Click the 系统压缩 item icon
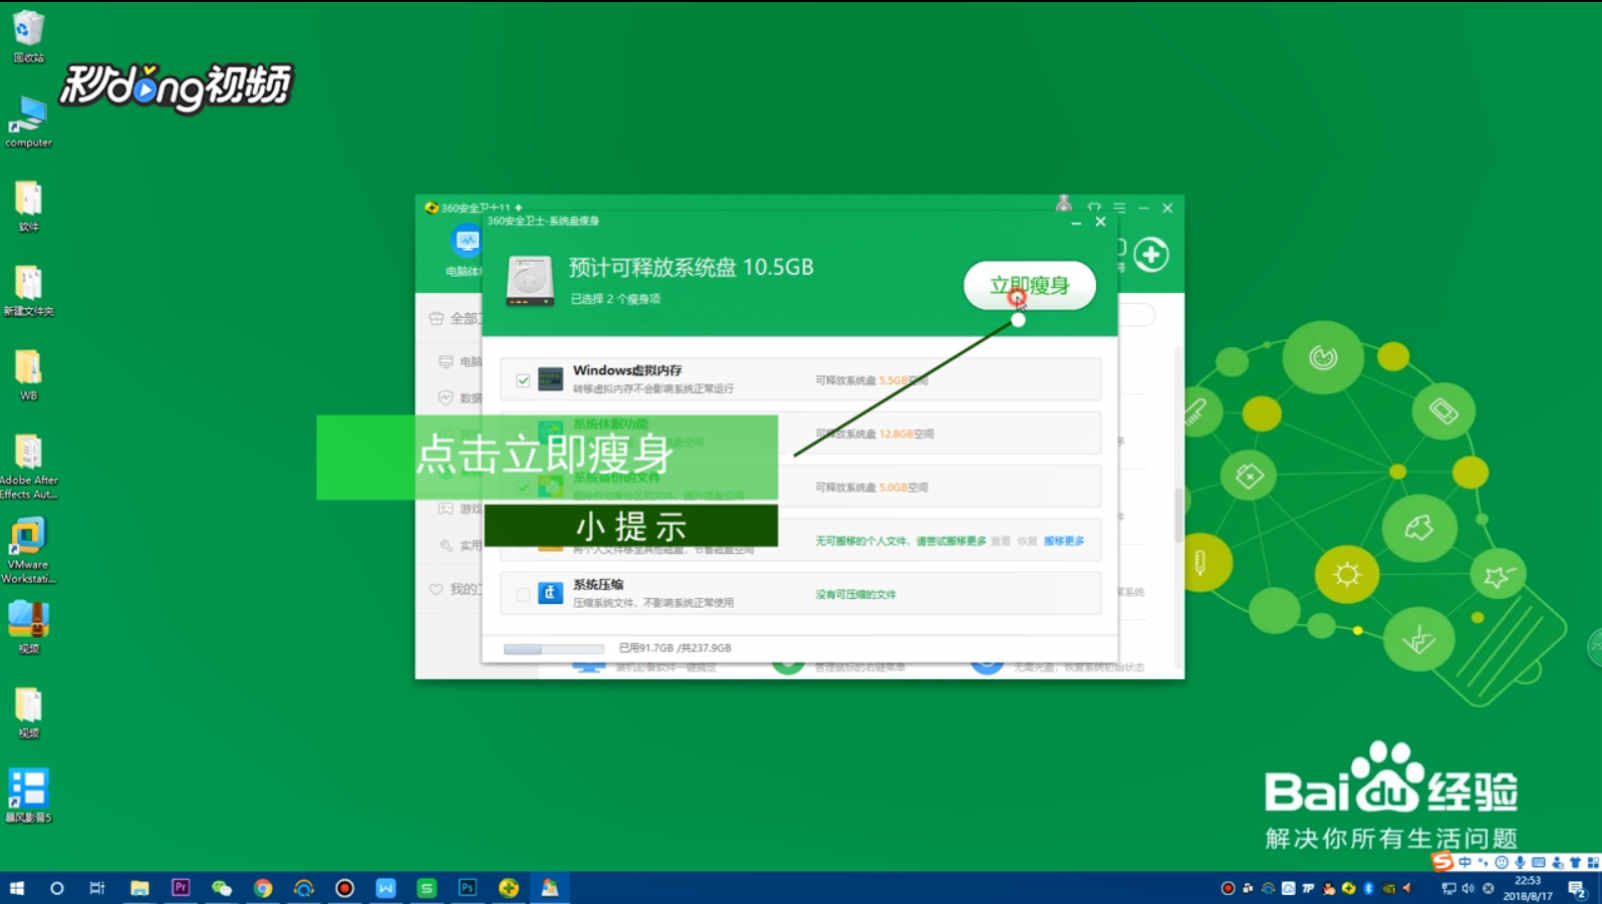Viewport: 1602px width, 904px height. coord(550,592)
